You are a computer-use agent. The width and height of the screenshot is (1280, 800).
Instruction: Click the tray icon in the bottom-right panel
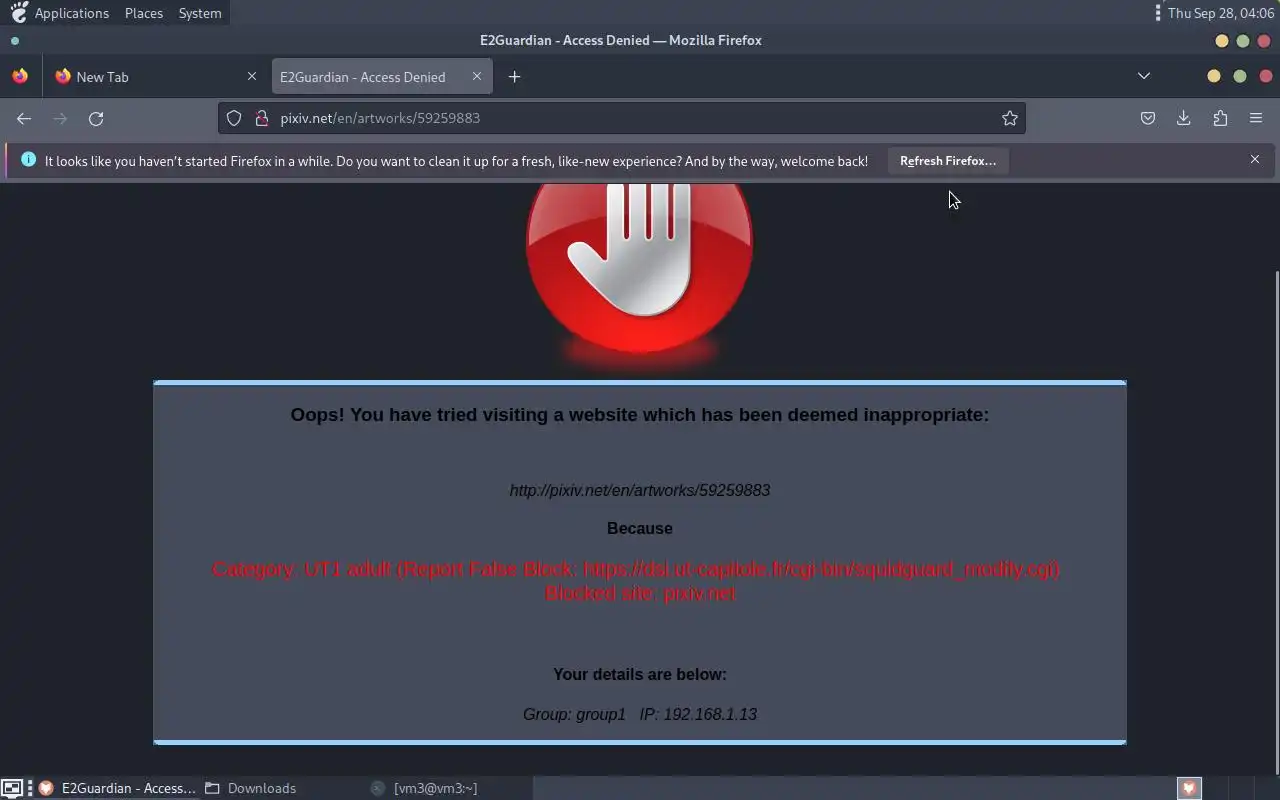1189,788
